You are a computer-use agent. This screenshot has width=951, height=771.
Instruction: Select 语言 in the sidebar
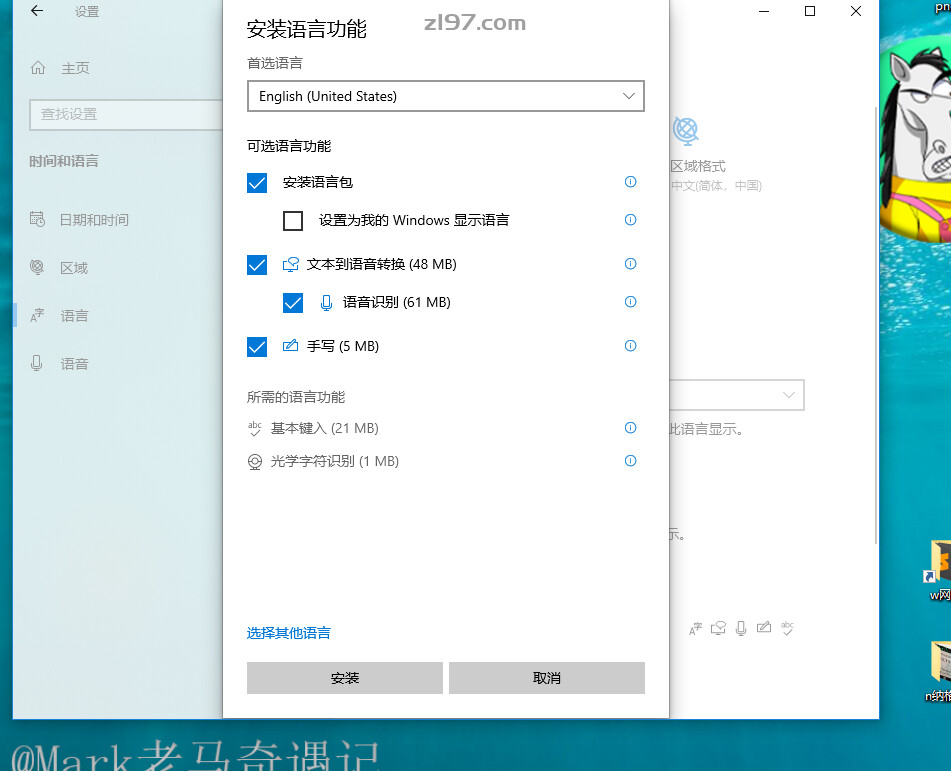pyautogui.click(x=74, y=315)
